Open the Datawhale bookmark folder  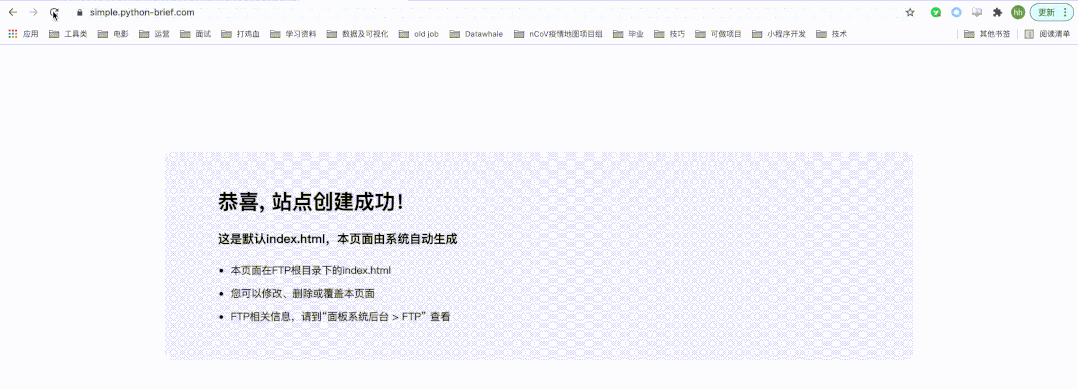coord(476,34)
